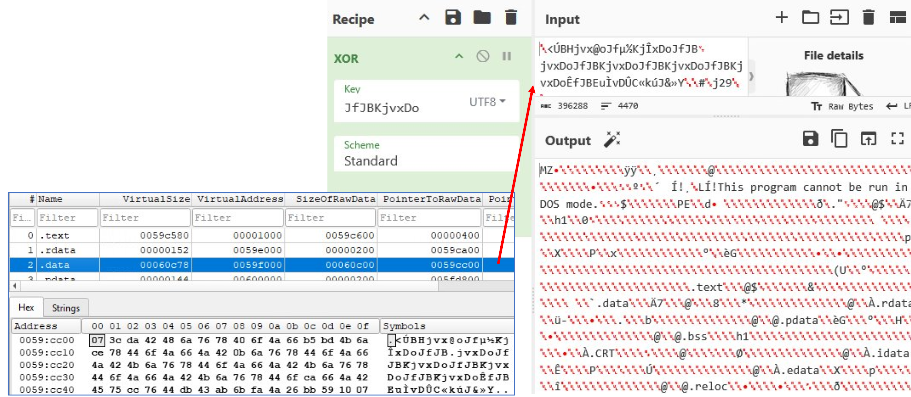Click the left scroll arrow of the sections table
911x397 pixels.
coord(16,286)
